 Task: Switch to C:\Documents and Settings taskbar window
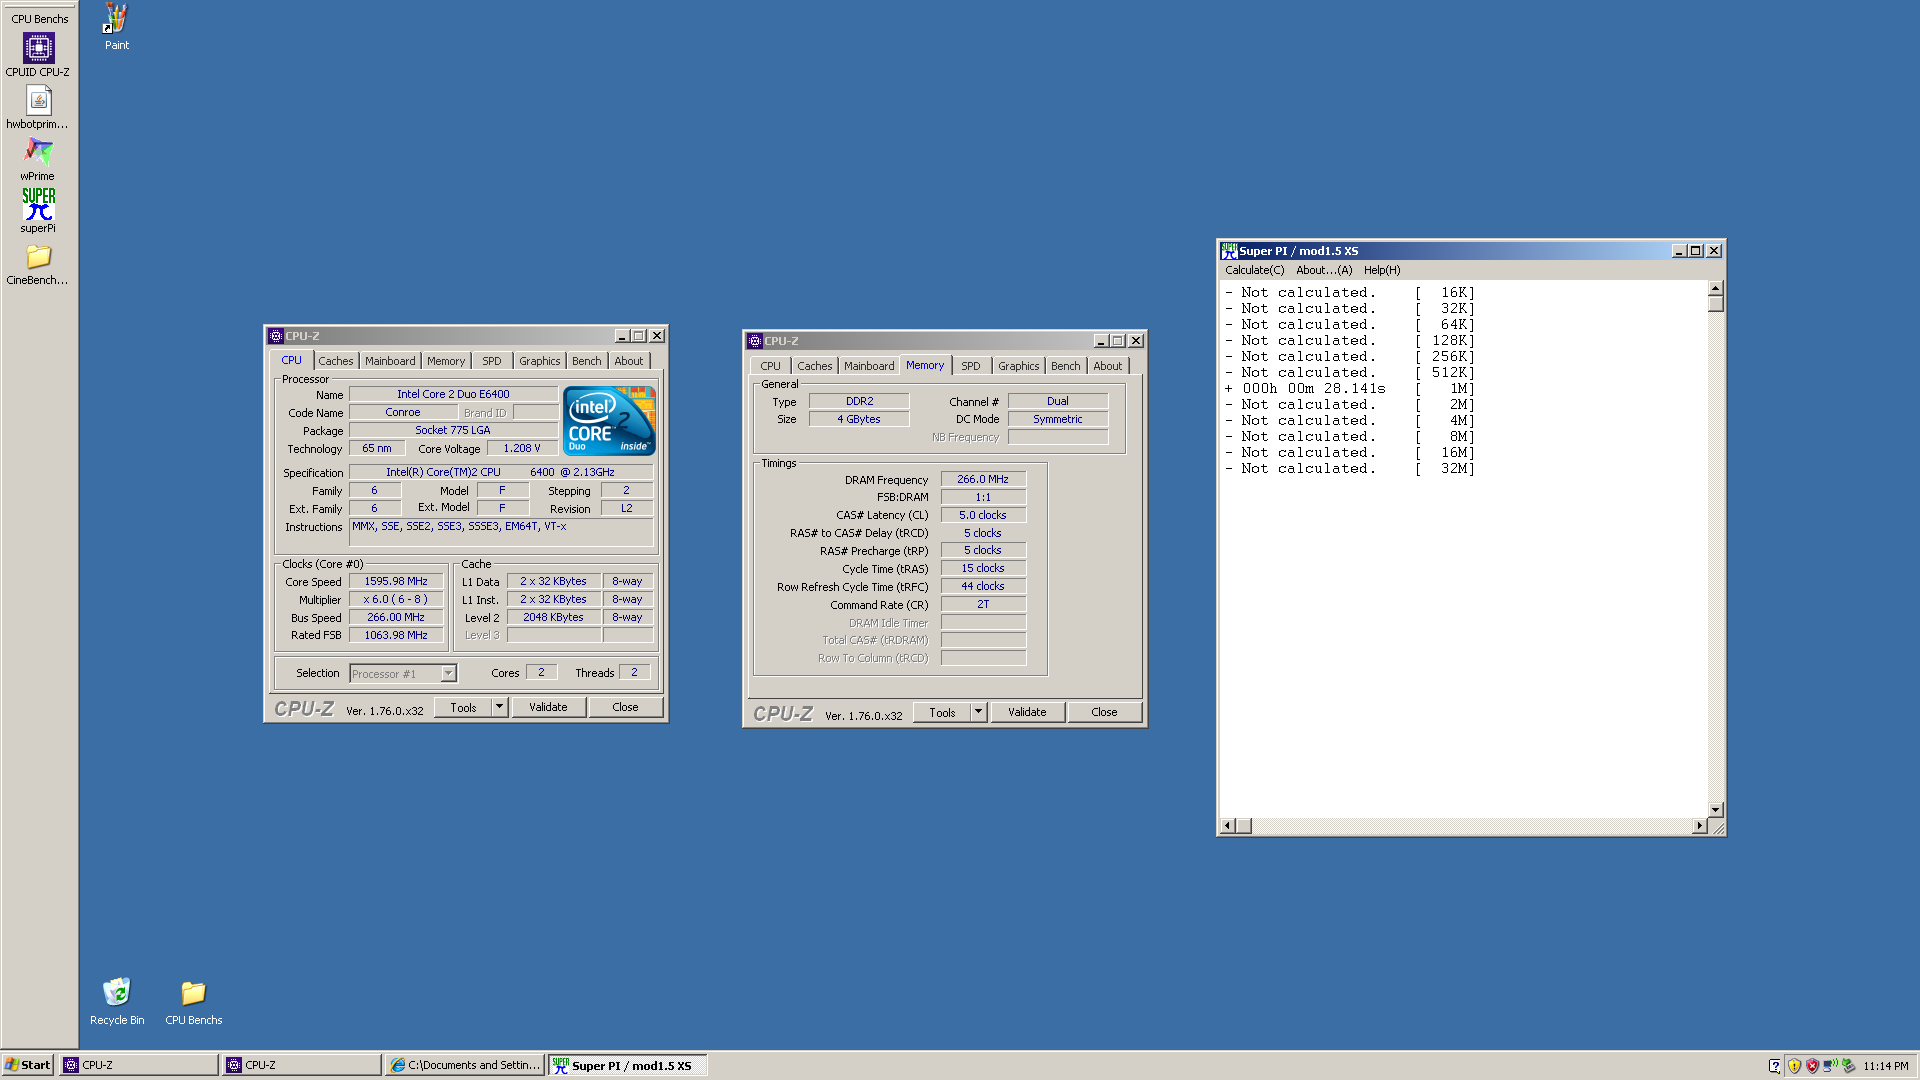coord(465,1065)
